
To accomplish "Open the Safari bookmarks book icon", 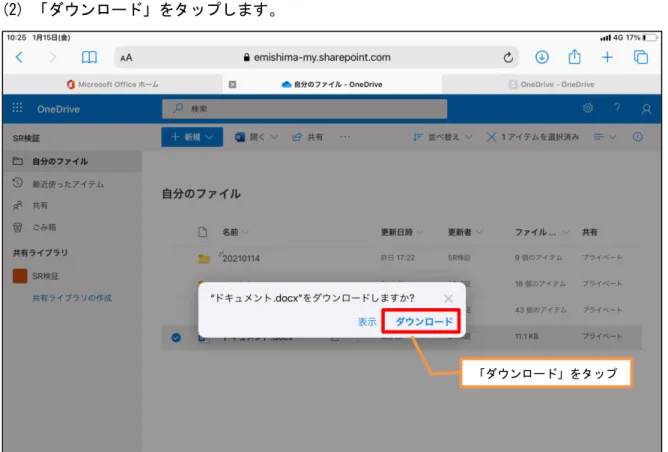I will 89,57.
